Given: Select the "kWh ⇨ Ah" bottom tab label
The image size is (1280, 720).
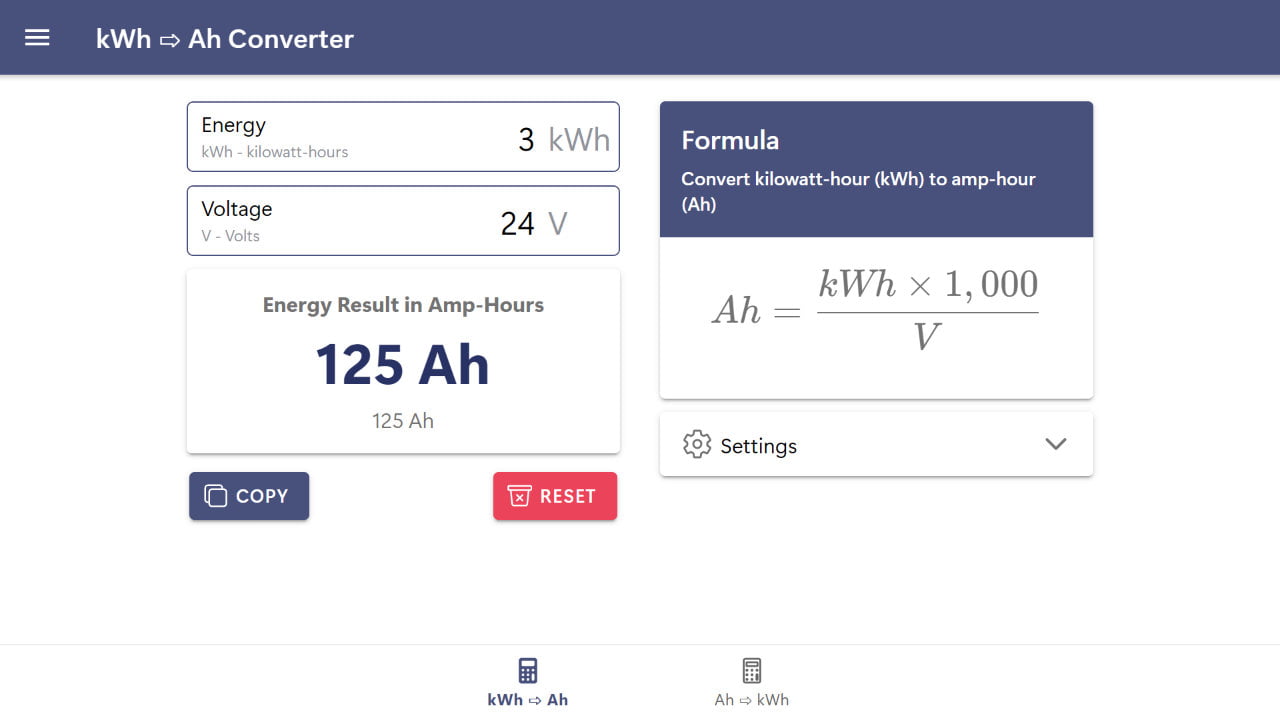Looking at the screenshot, I should (528, 700).
